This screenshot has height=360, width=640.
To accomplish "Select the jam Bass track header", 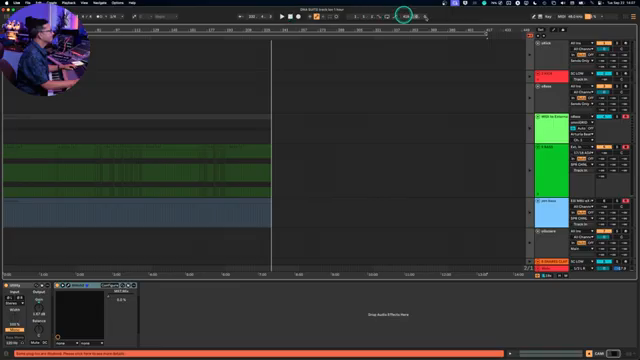I will point(551,213).
